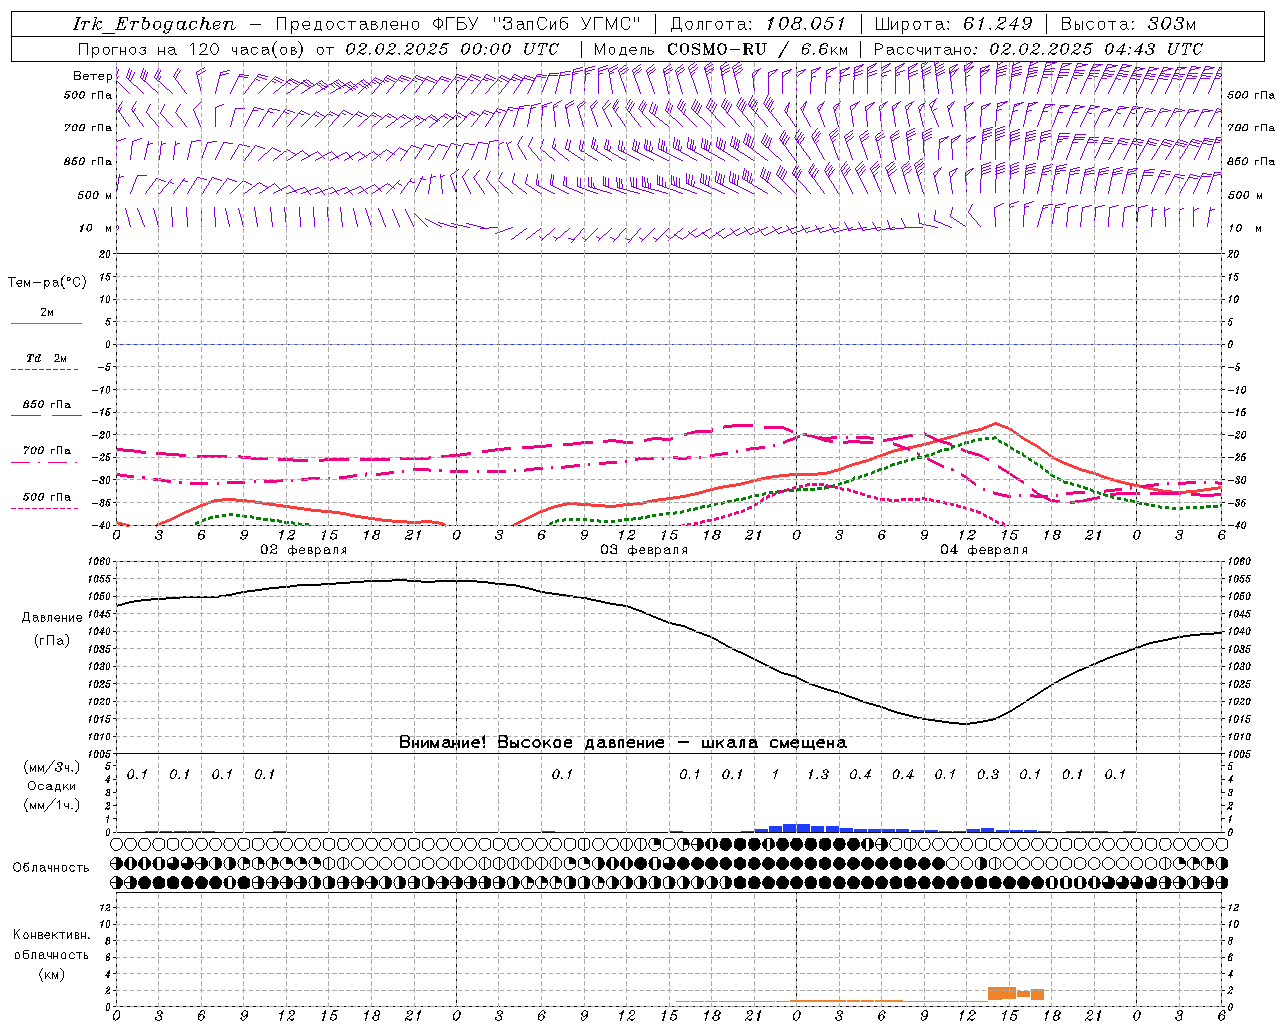The width and height of the screenshot is (1280, 1024).
Task: Click the warning Внимание! Высокое давление — шкала смещена
Action: point(623,743)
